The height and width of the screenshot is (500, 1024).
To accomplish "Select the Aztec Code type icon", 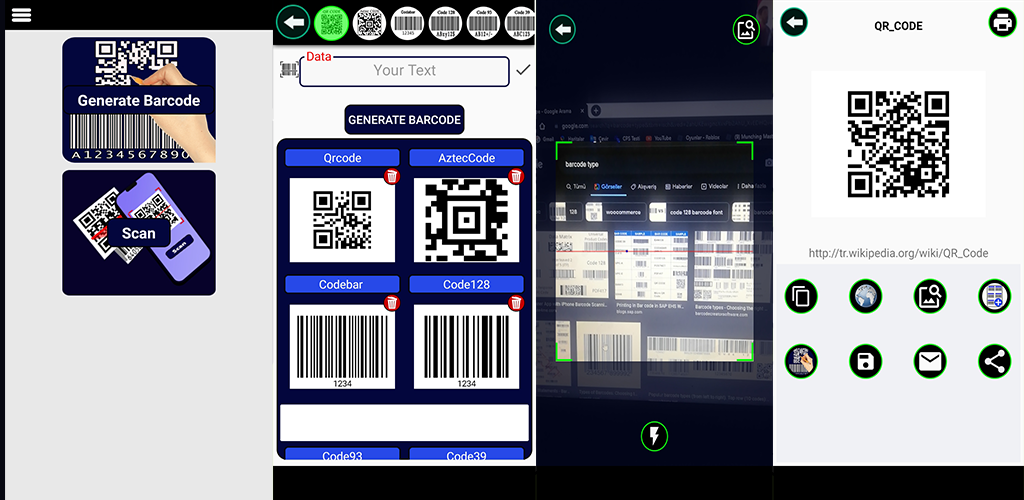I will pos(369,23).
